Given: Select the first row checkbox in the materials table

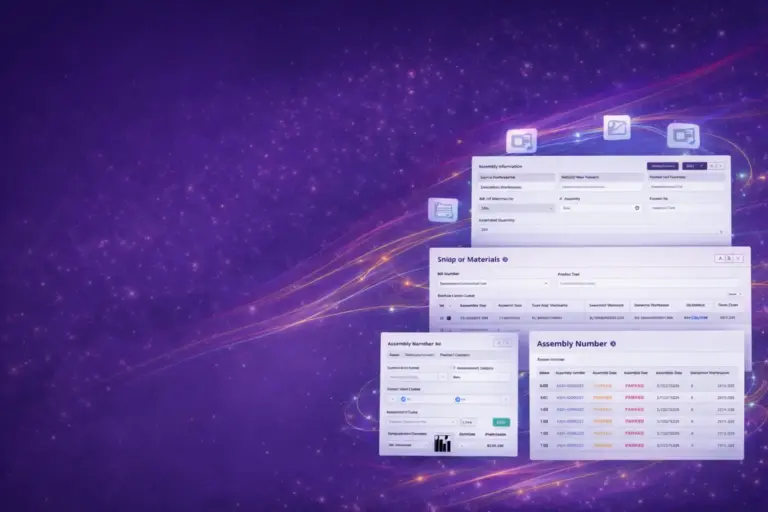Looking at the screenshot, I should click(x=448, y=318).
